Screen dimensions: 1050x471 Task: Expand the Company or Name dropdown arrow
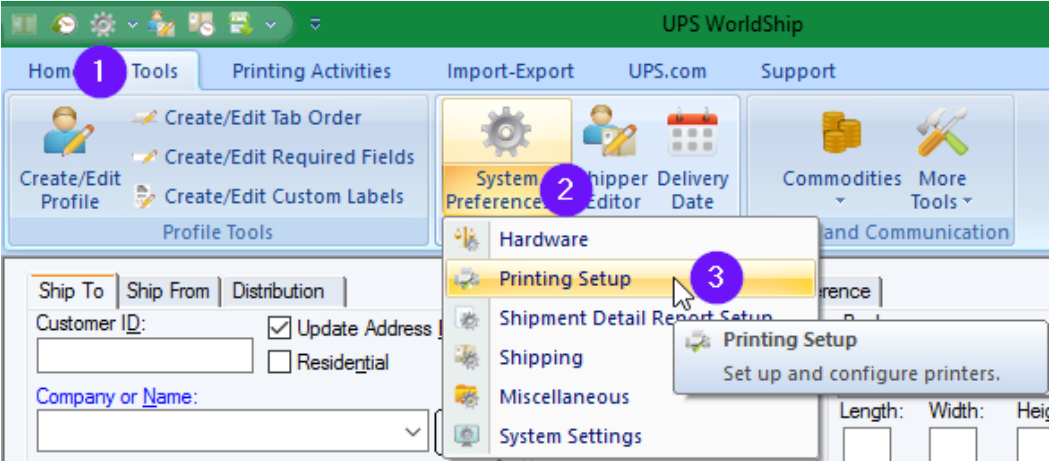[x=414, y=431]
